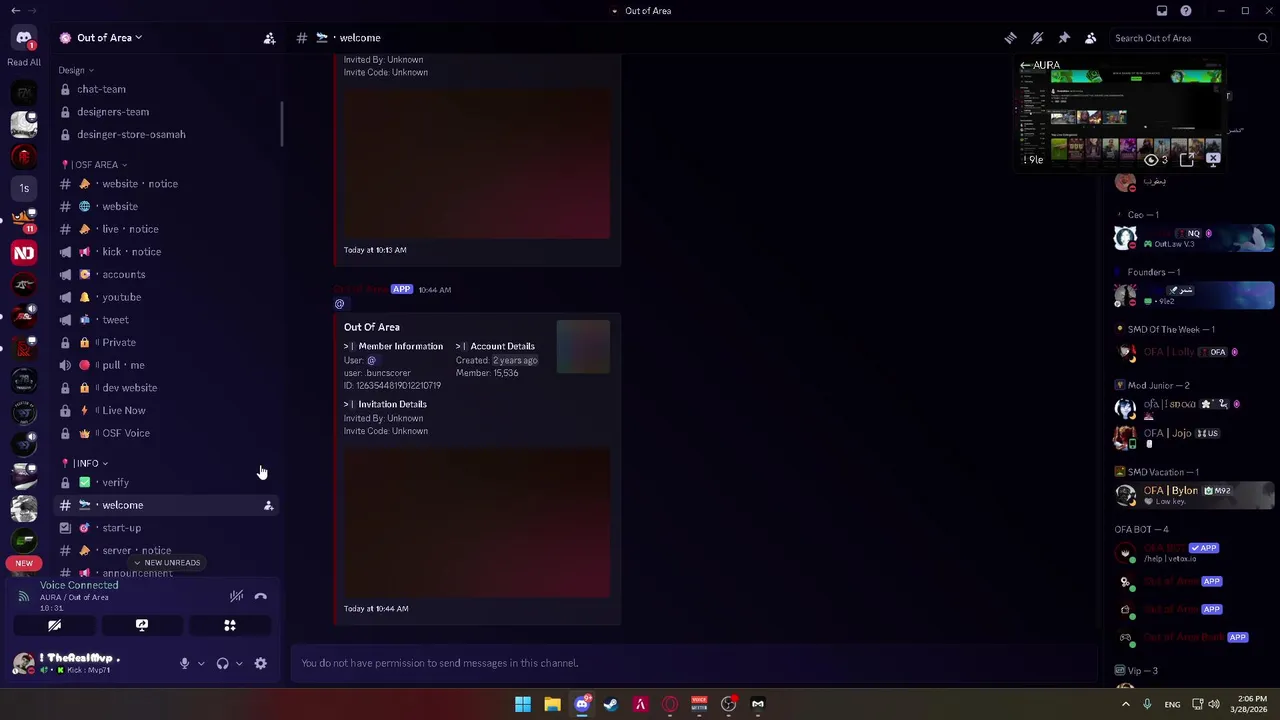Open OFA | Bylon member profile

click(1195, 495)
